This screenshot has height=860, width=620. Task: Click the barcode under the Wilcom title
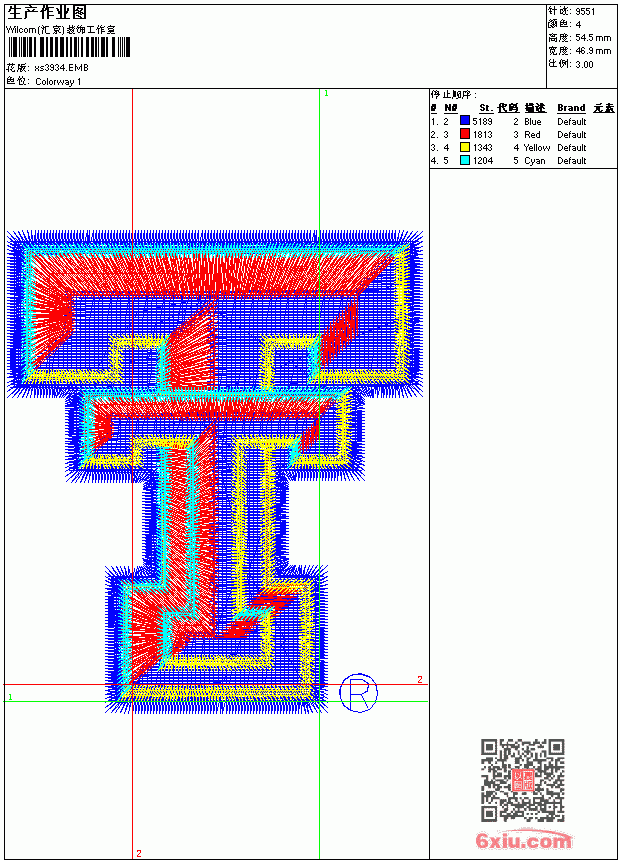[69, 47]
